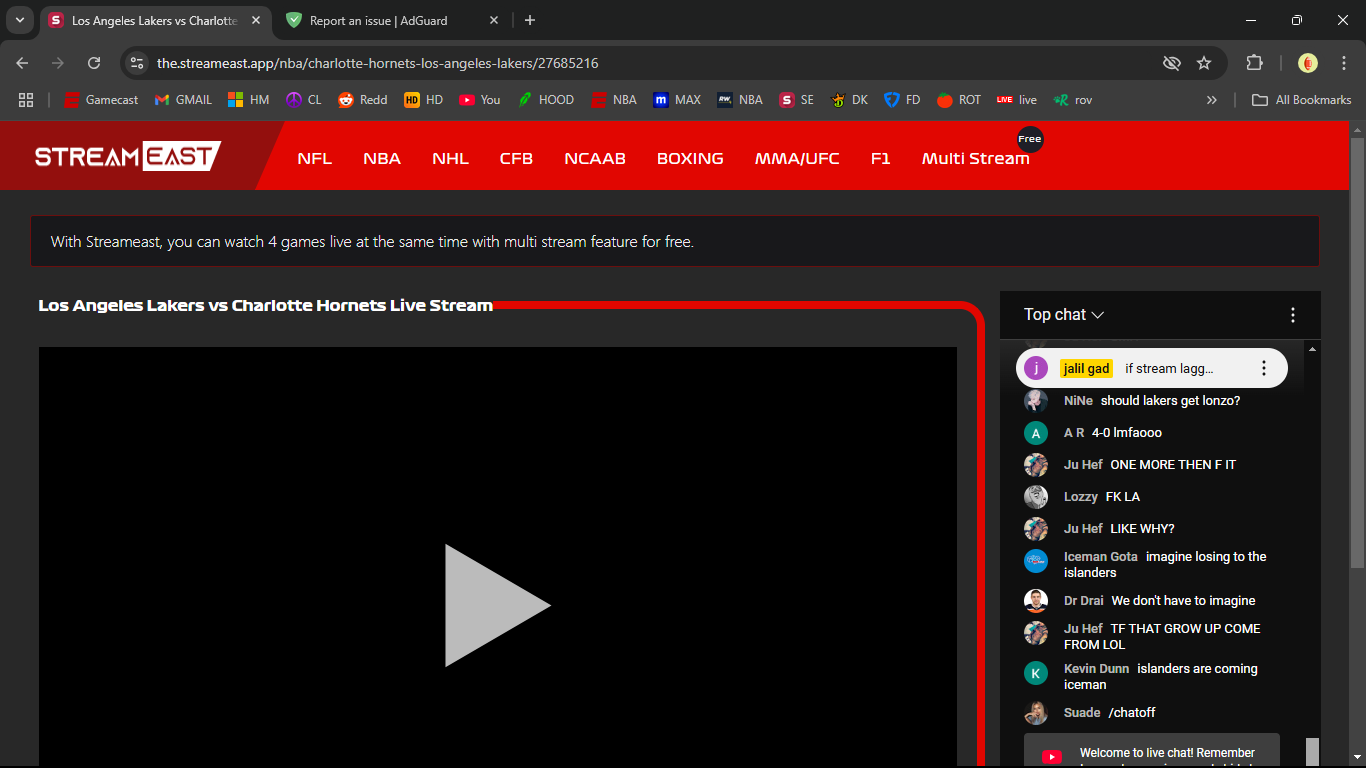Click jalil gad's avatar
This screenshot has width=1366, height=768.
pos(1036,368)
